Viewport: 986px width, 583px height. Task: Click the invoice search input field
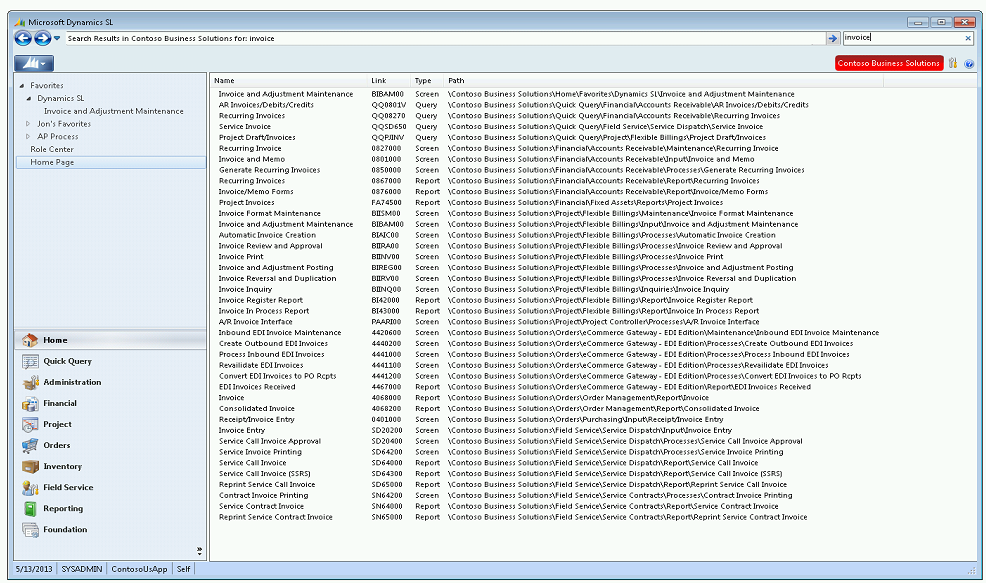pyautogui.click(x=902, y=38)
